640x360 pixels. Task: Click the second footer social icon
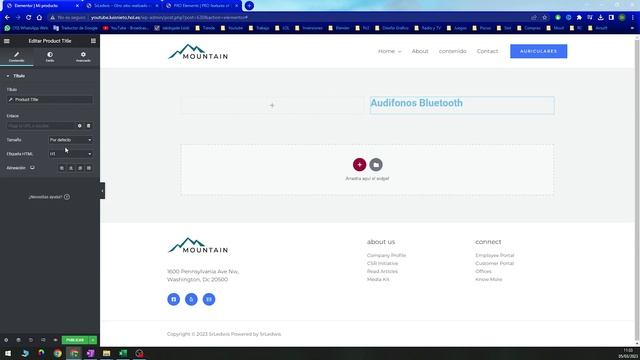pyautogui.click(x=191, y=299)
